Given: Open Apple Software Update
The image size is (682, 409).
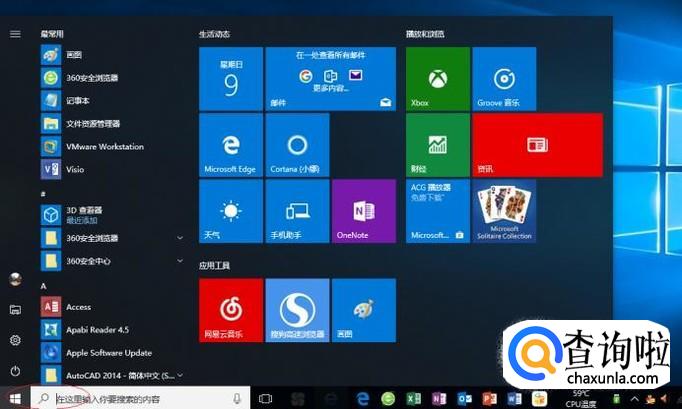Looking at the screenshot, I should click(x=111, y=353).
